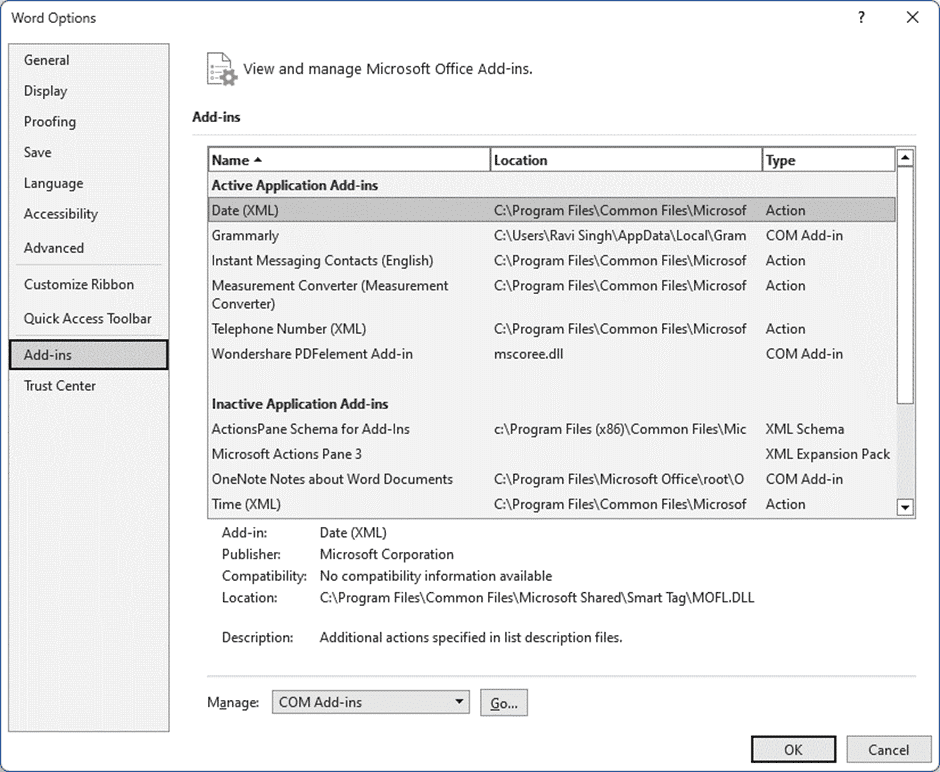Click the add-ins gear document icon
The height and width of the screenshot is (772, 940).
click(221, 69)
